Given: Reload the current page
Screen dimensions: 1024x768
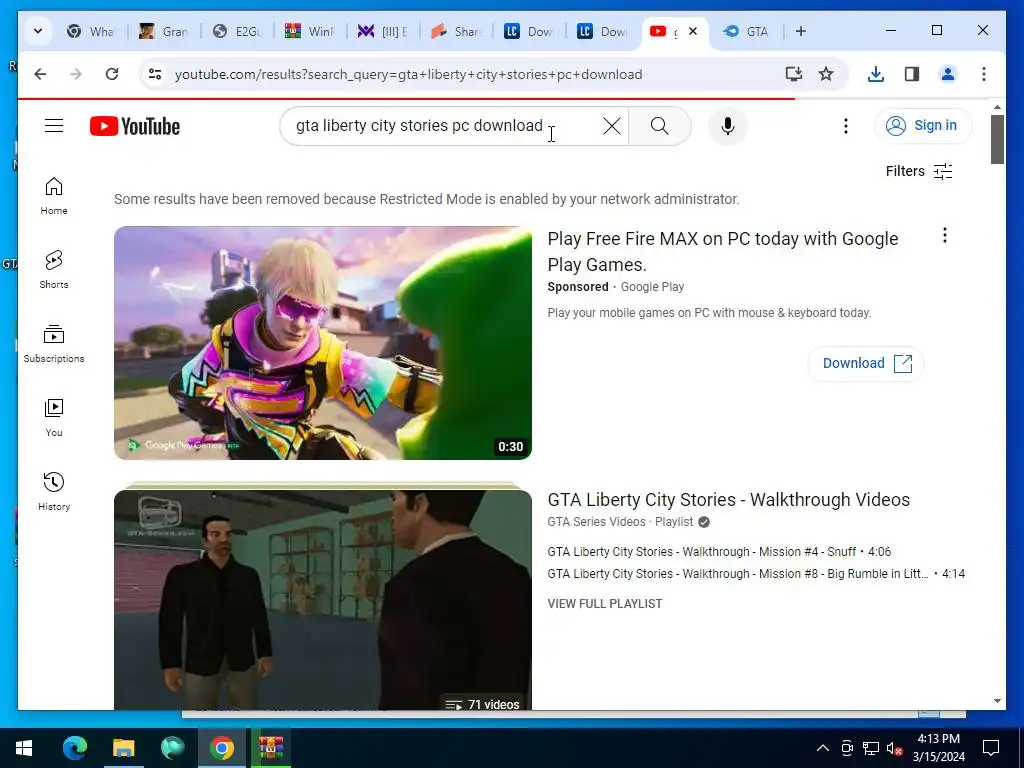Looking at the screenshot, I should (112, 74).
